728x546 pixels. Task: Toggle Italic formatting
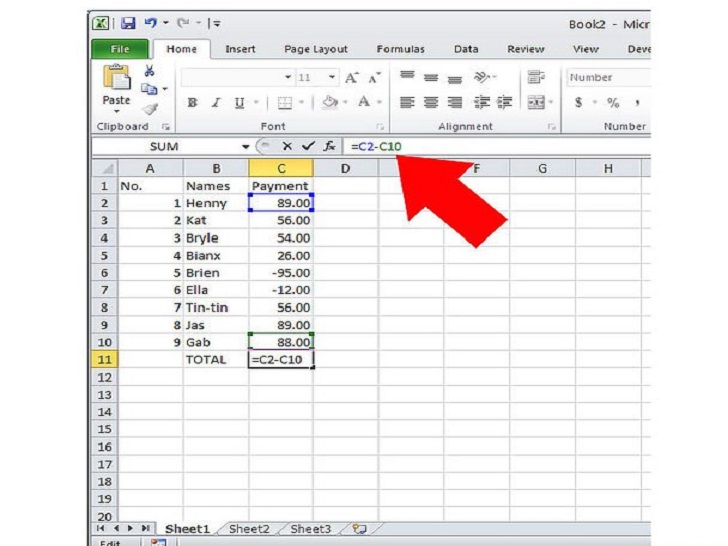coord(216,102)
